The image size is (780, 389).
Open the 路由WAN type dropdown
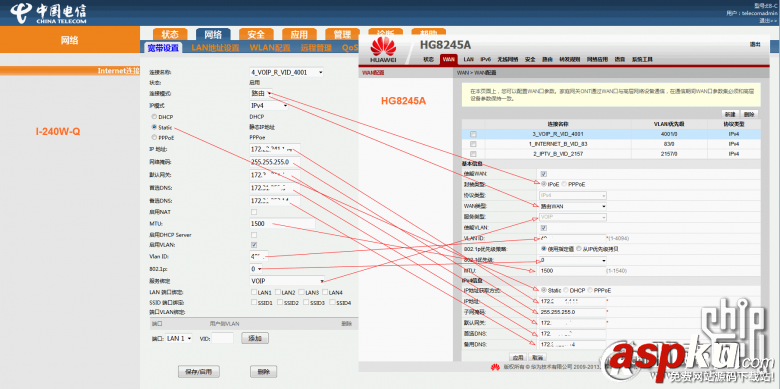tap(573, 206)
